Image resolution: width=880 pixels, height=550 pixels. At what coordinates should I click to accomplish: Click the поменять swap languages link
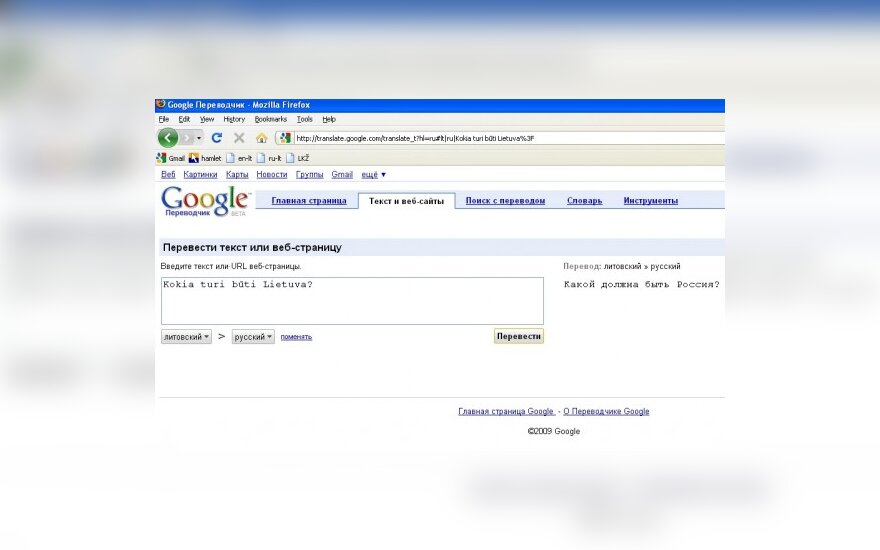click(296, 337)
